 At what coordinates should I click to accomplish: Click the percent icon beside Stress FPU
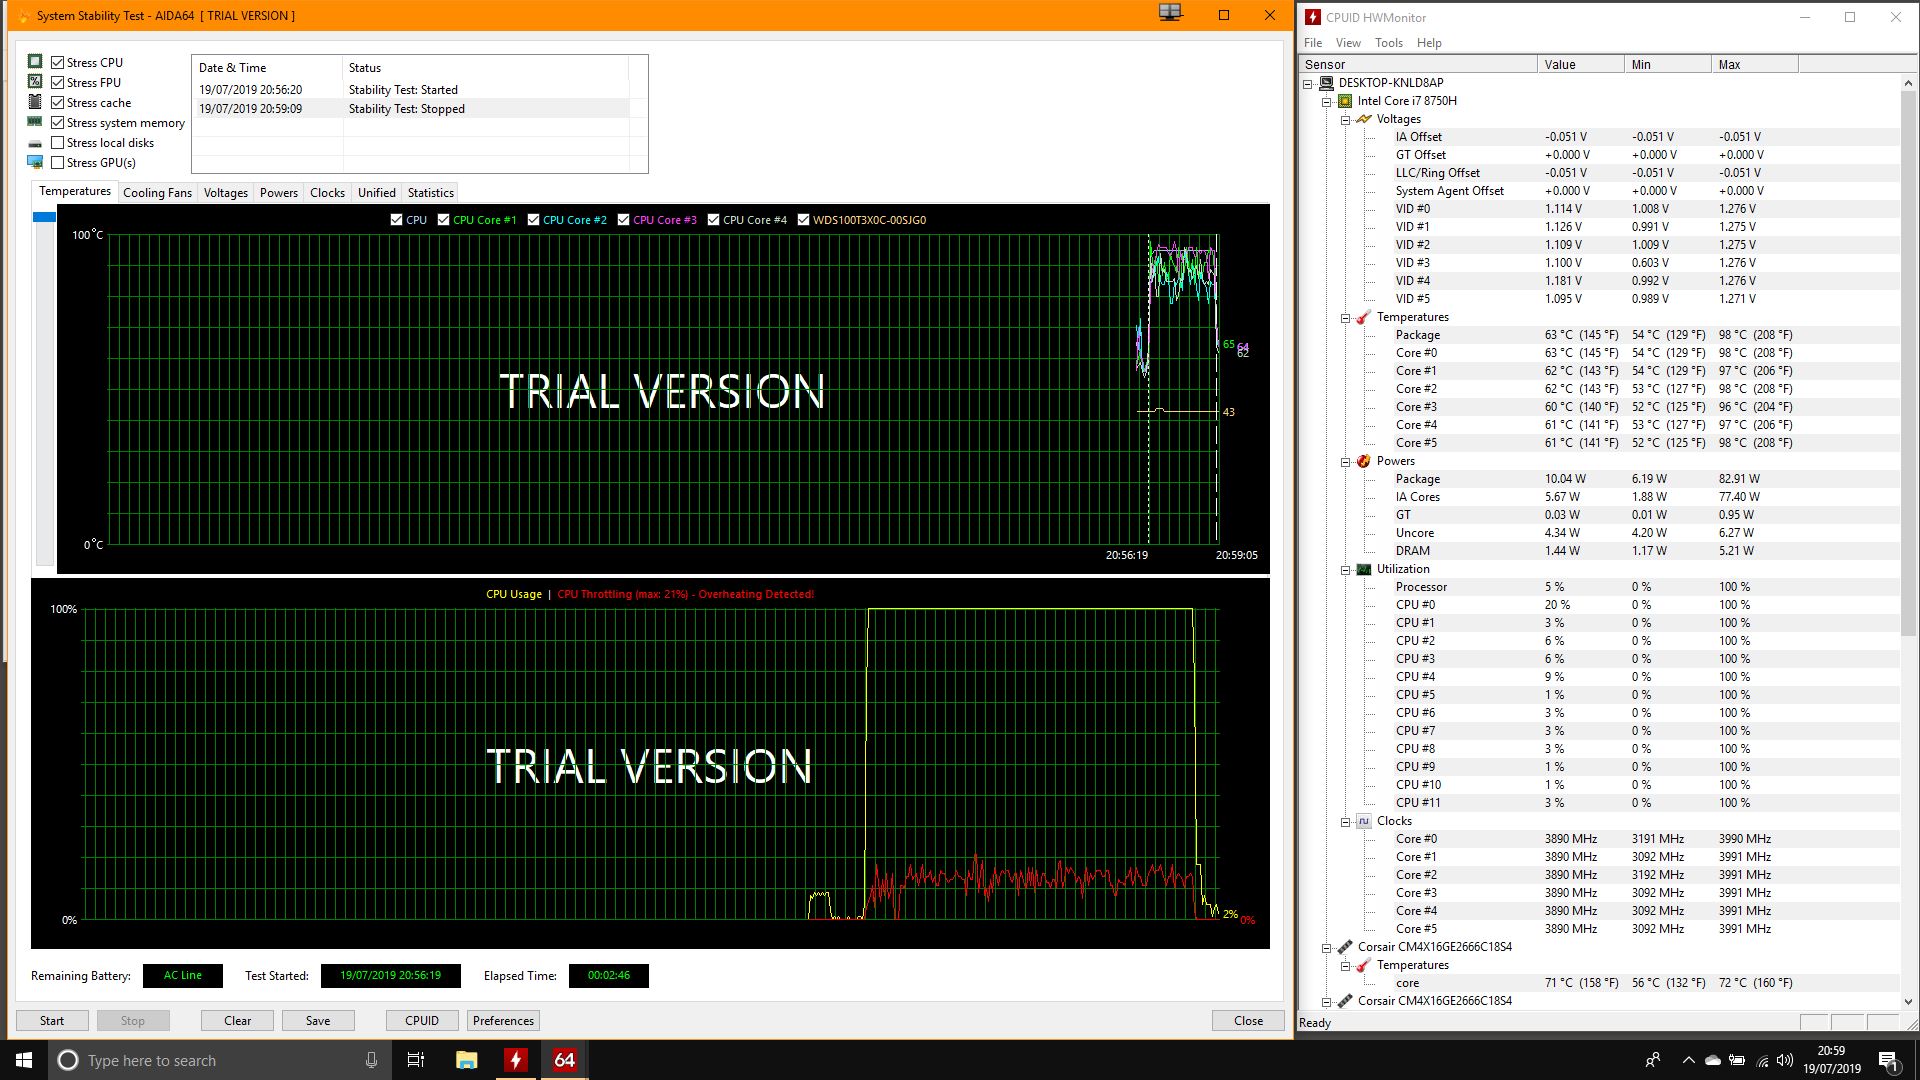pyautogui.click(x=35, y=82)
